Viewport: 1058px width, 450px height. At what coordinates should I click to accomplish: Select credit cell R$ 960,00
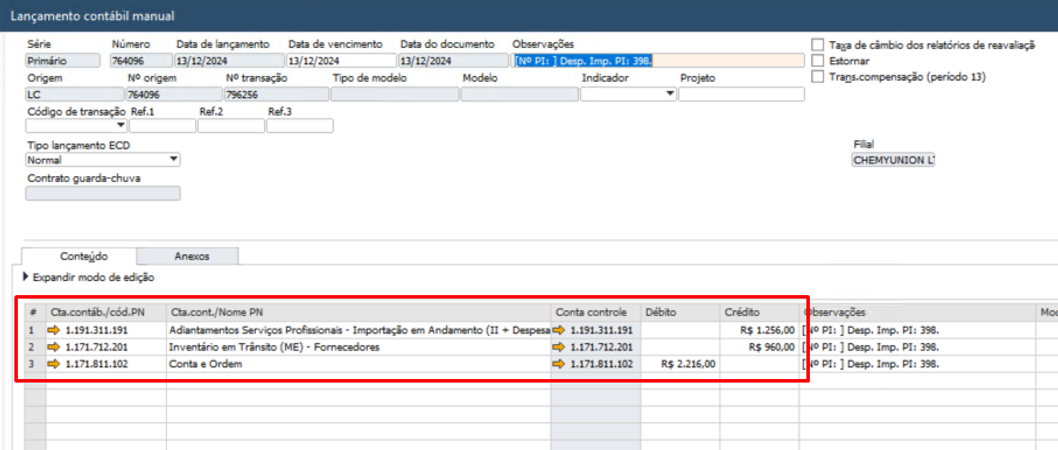[760, 347]
